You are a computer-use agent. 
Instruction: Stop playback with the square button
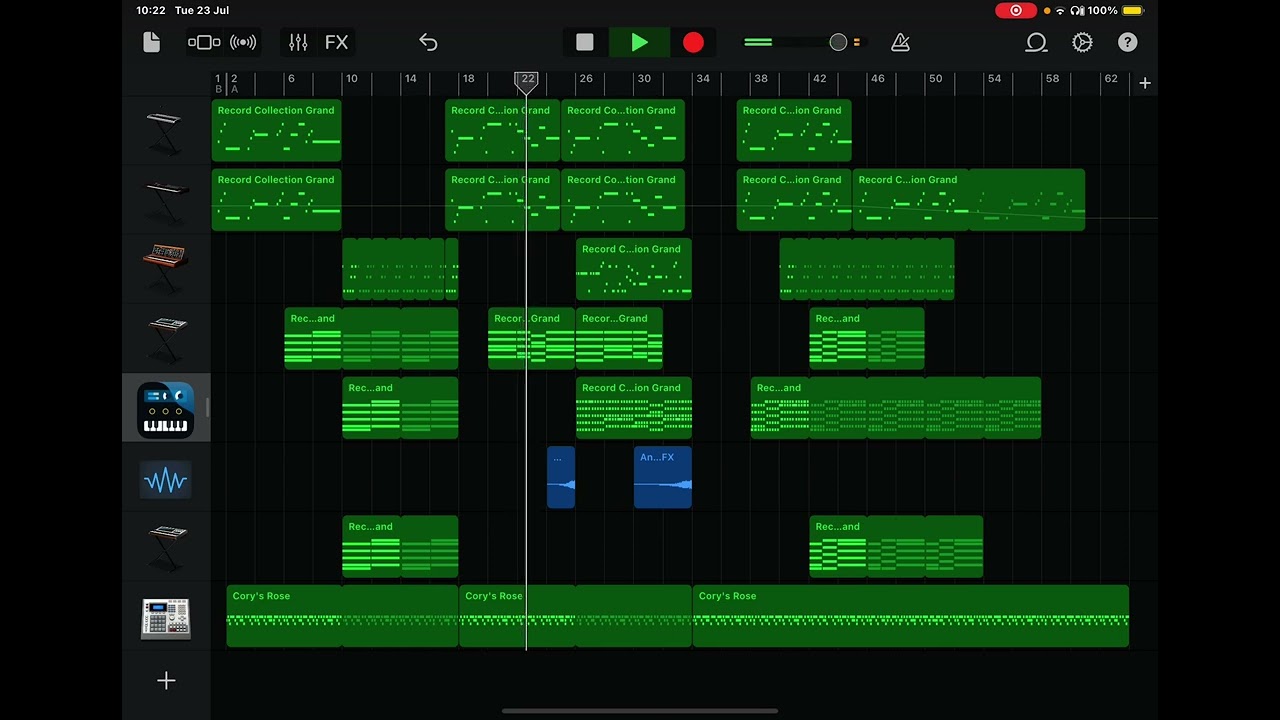tap(585, 42)
